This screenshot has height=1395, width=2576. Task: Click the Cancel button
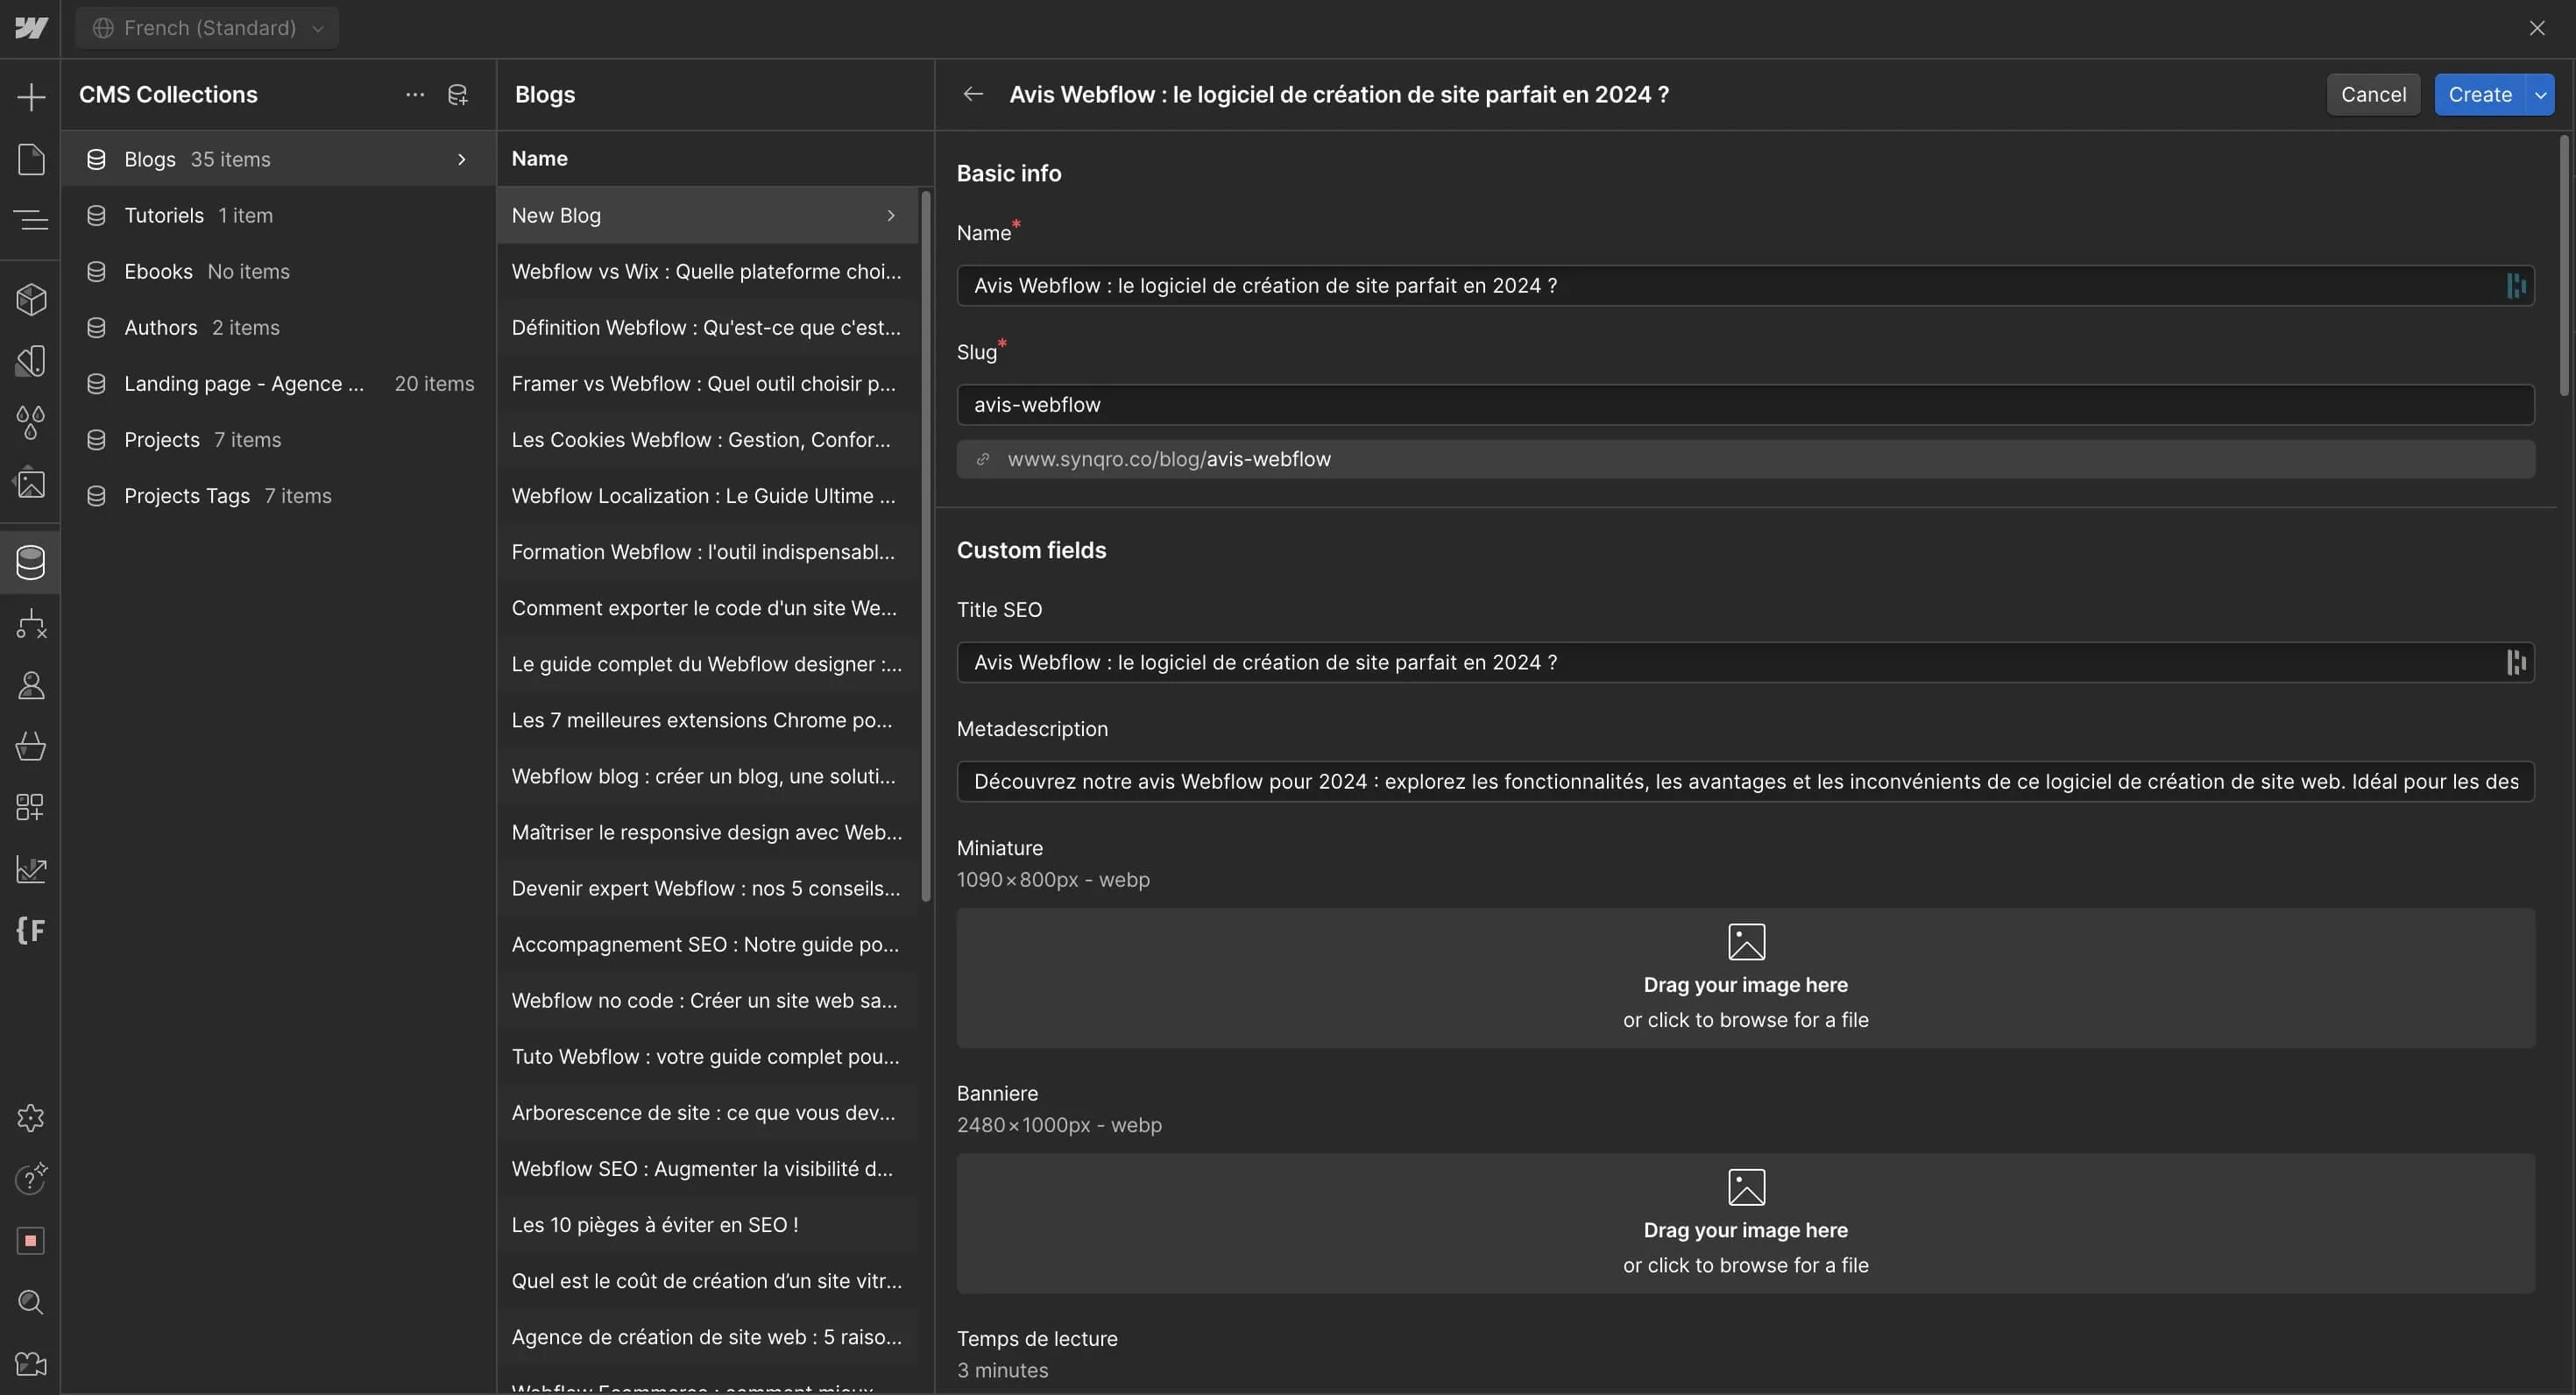2372,95
